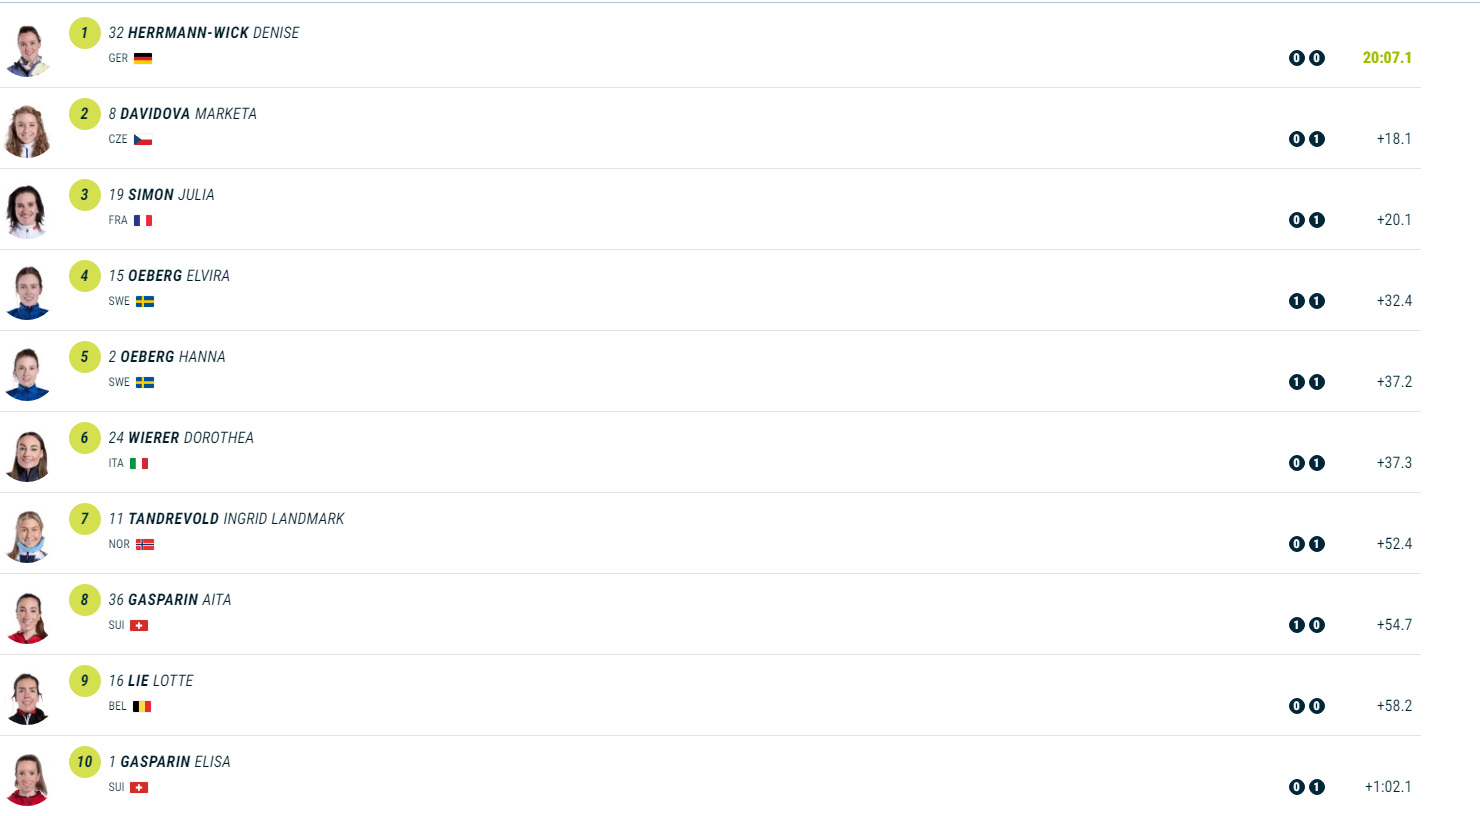
Task: Click the German flag under Herrmann-Wick
Action: coord(143,58)
